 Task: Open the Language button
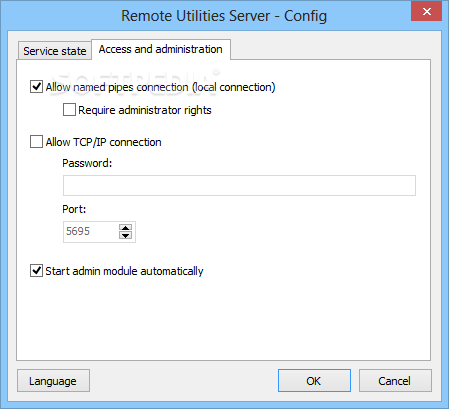point(53,381)
